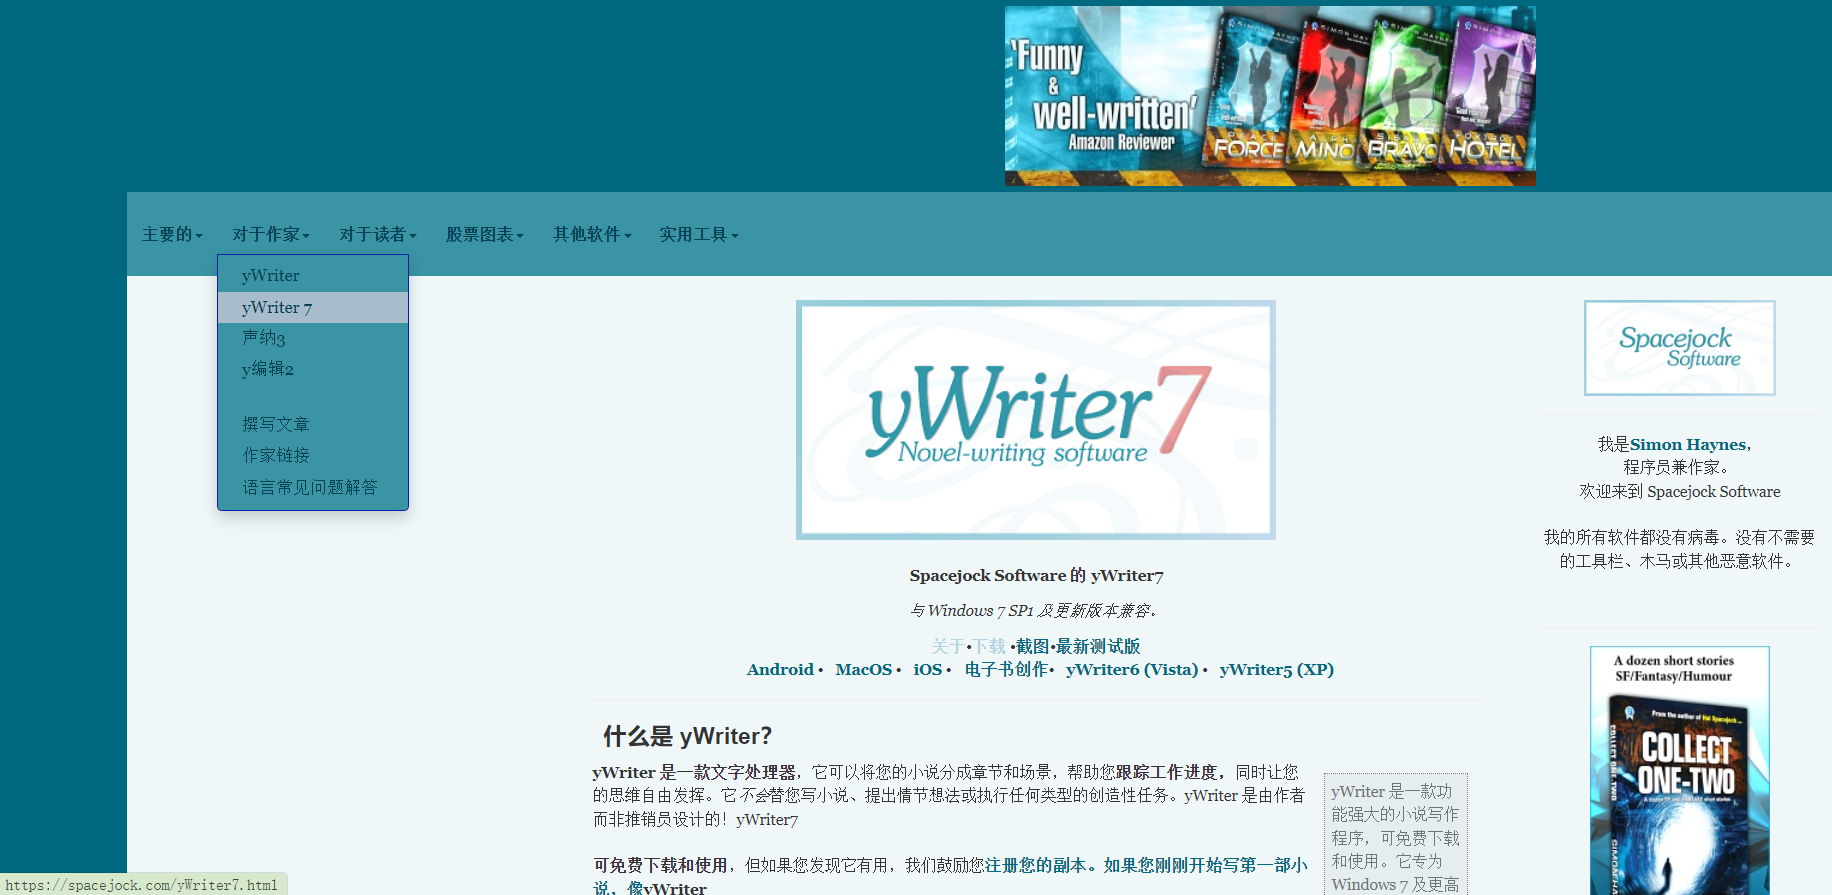Open the iOS version link

[x=928, y=670]
